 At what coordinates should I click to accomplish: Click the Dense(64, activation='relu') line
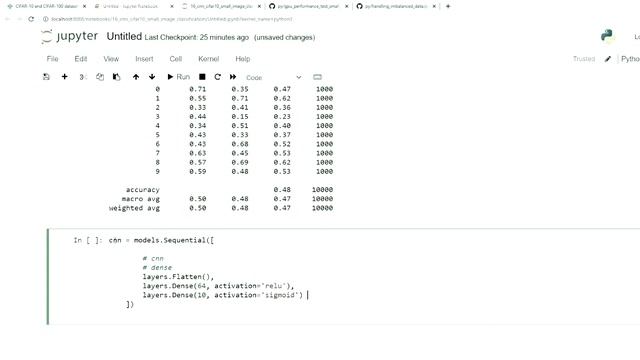pos(218,286)
